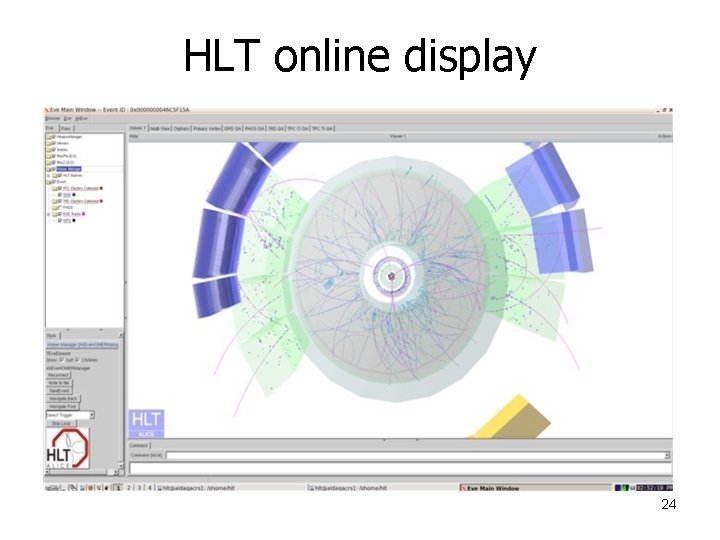720x540 pixels.
Task: Click the PHOS folder icon
Action: coord(54,208)
